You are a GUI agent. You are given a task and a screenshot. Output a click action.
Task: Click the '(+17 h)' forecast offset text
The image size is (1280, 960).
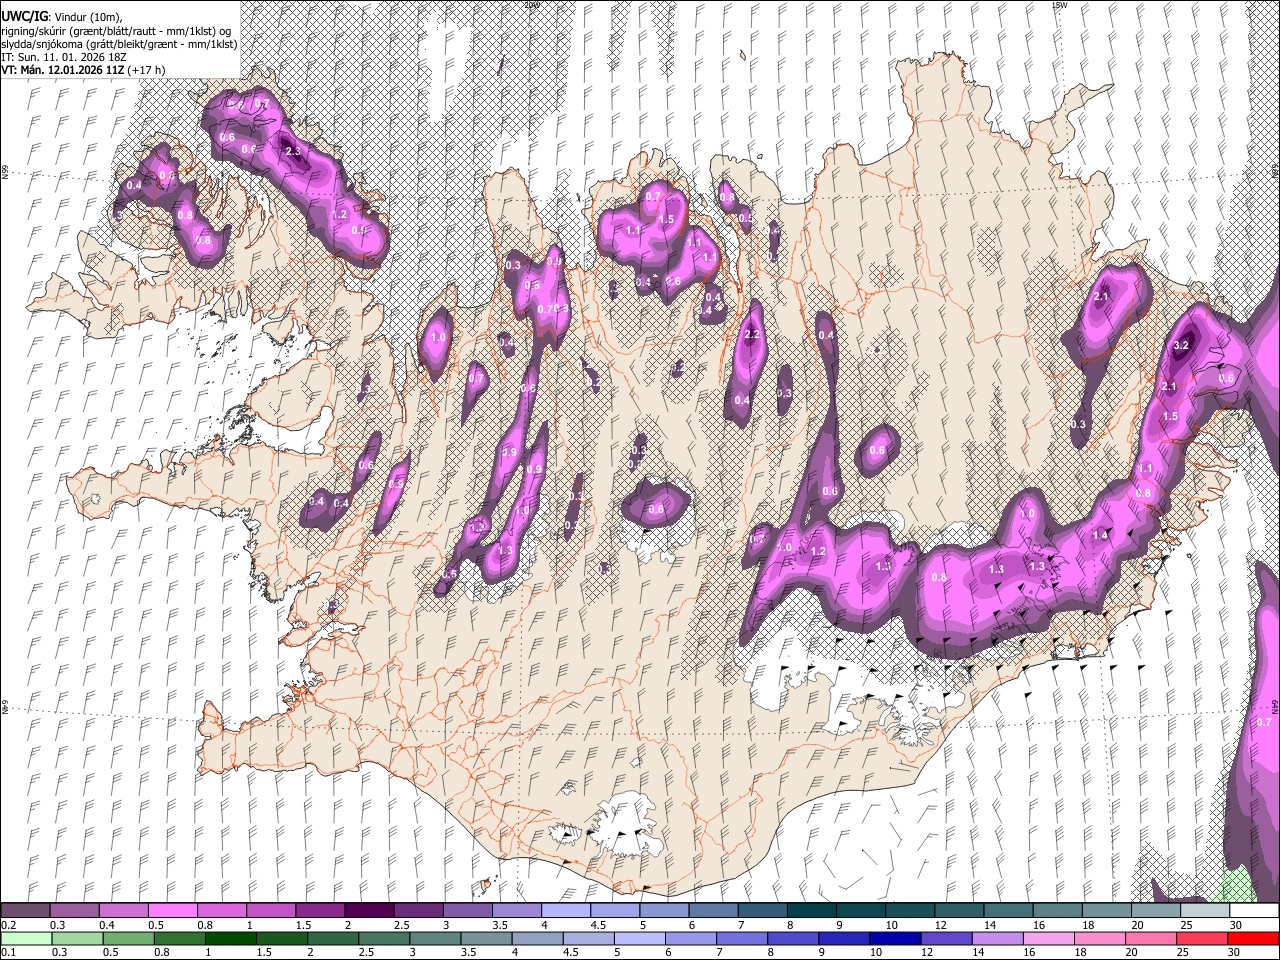(146, 70)
